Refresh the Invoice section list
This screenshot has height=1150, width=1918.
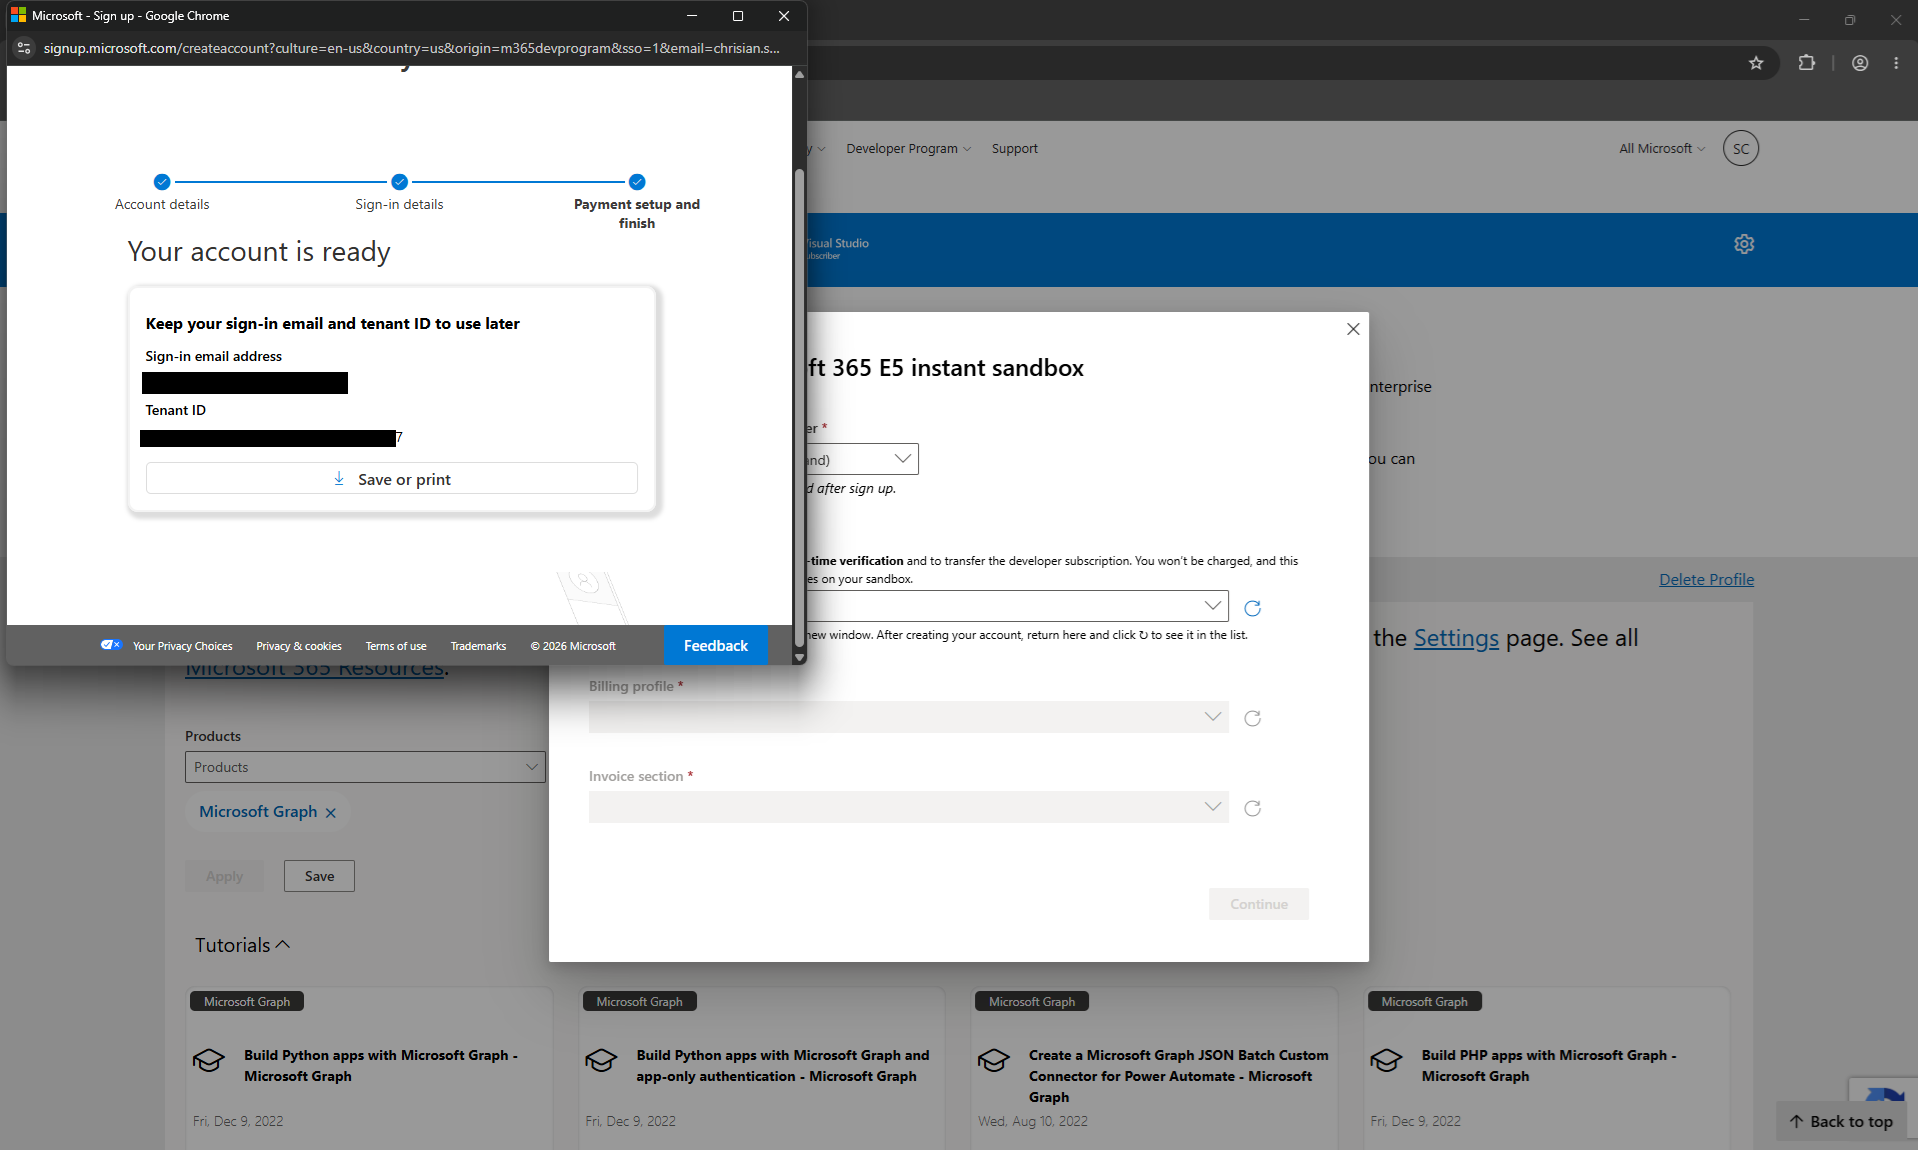tap(1252, 808)
